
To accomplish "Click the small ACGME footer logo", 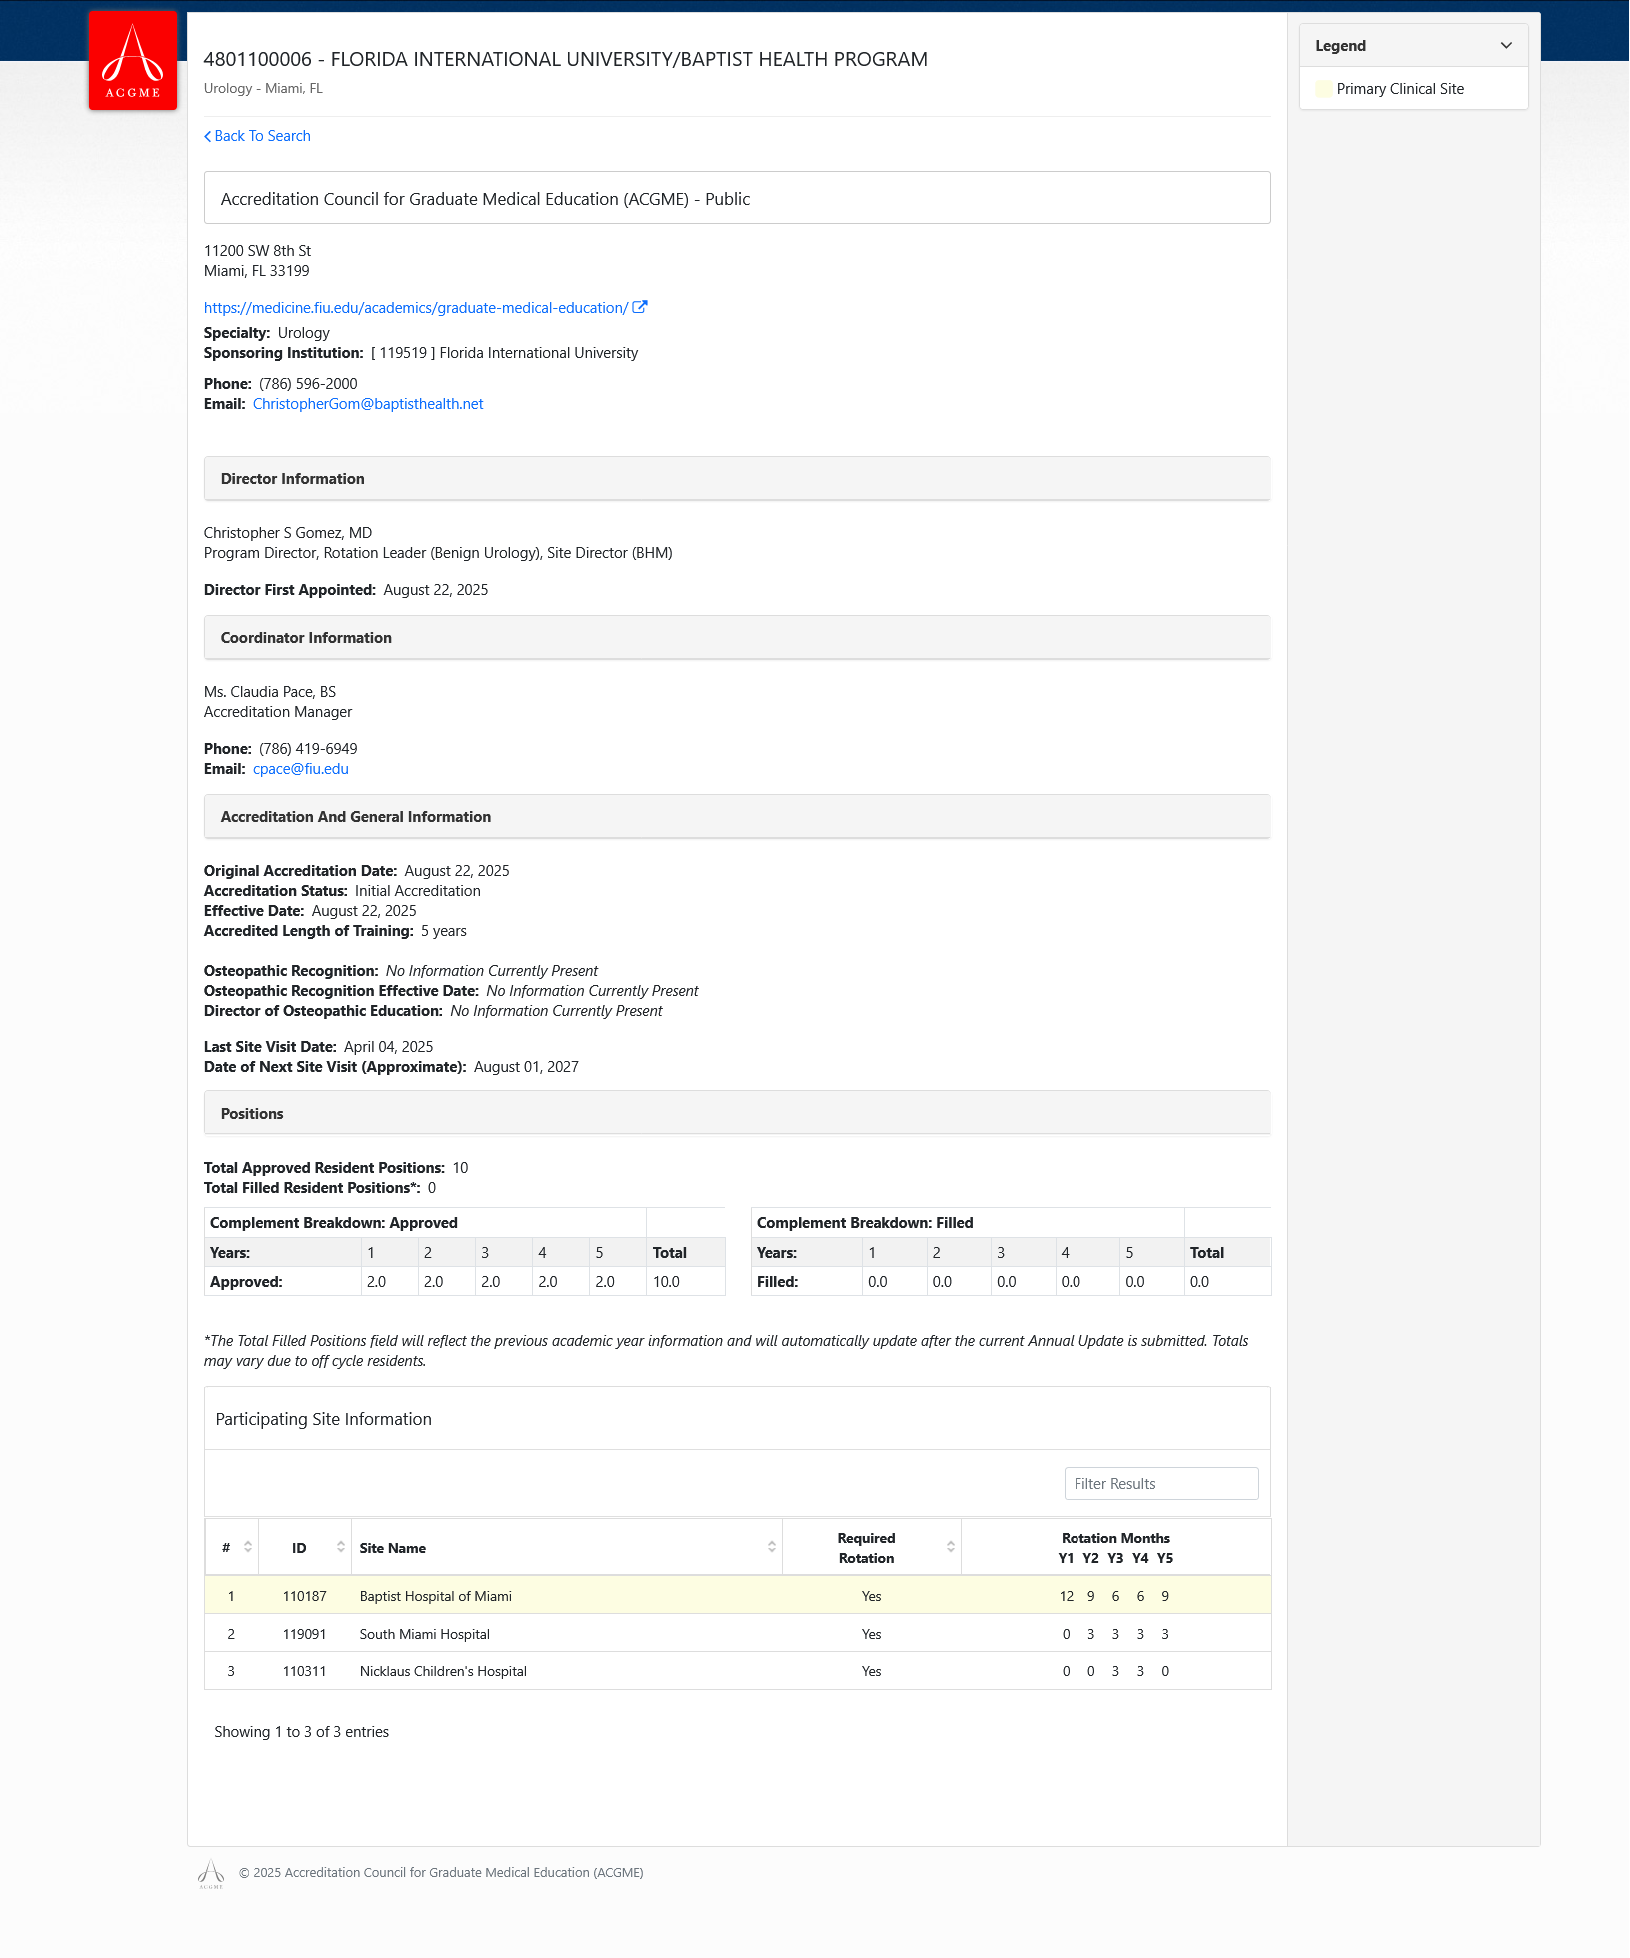I will [211, 1874].
